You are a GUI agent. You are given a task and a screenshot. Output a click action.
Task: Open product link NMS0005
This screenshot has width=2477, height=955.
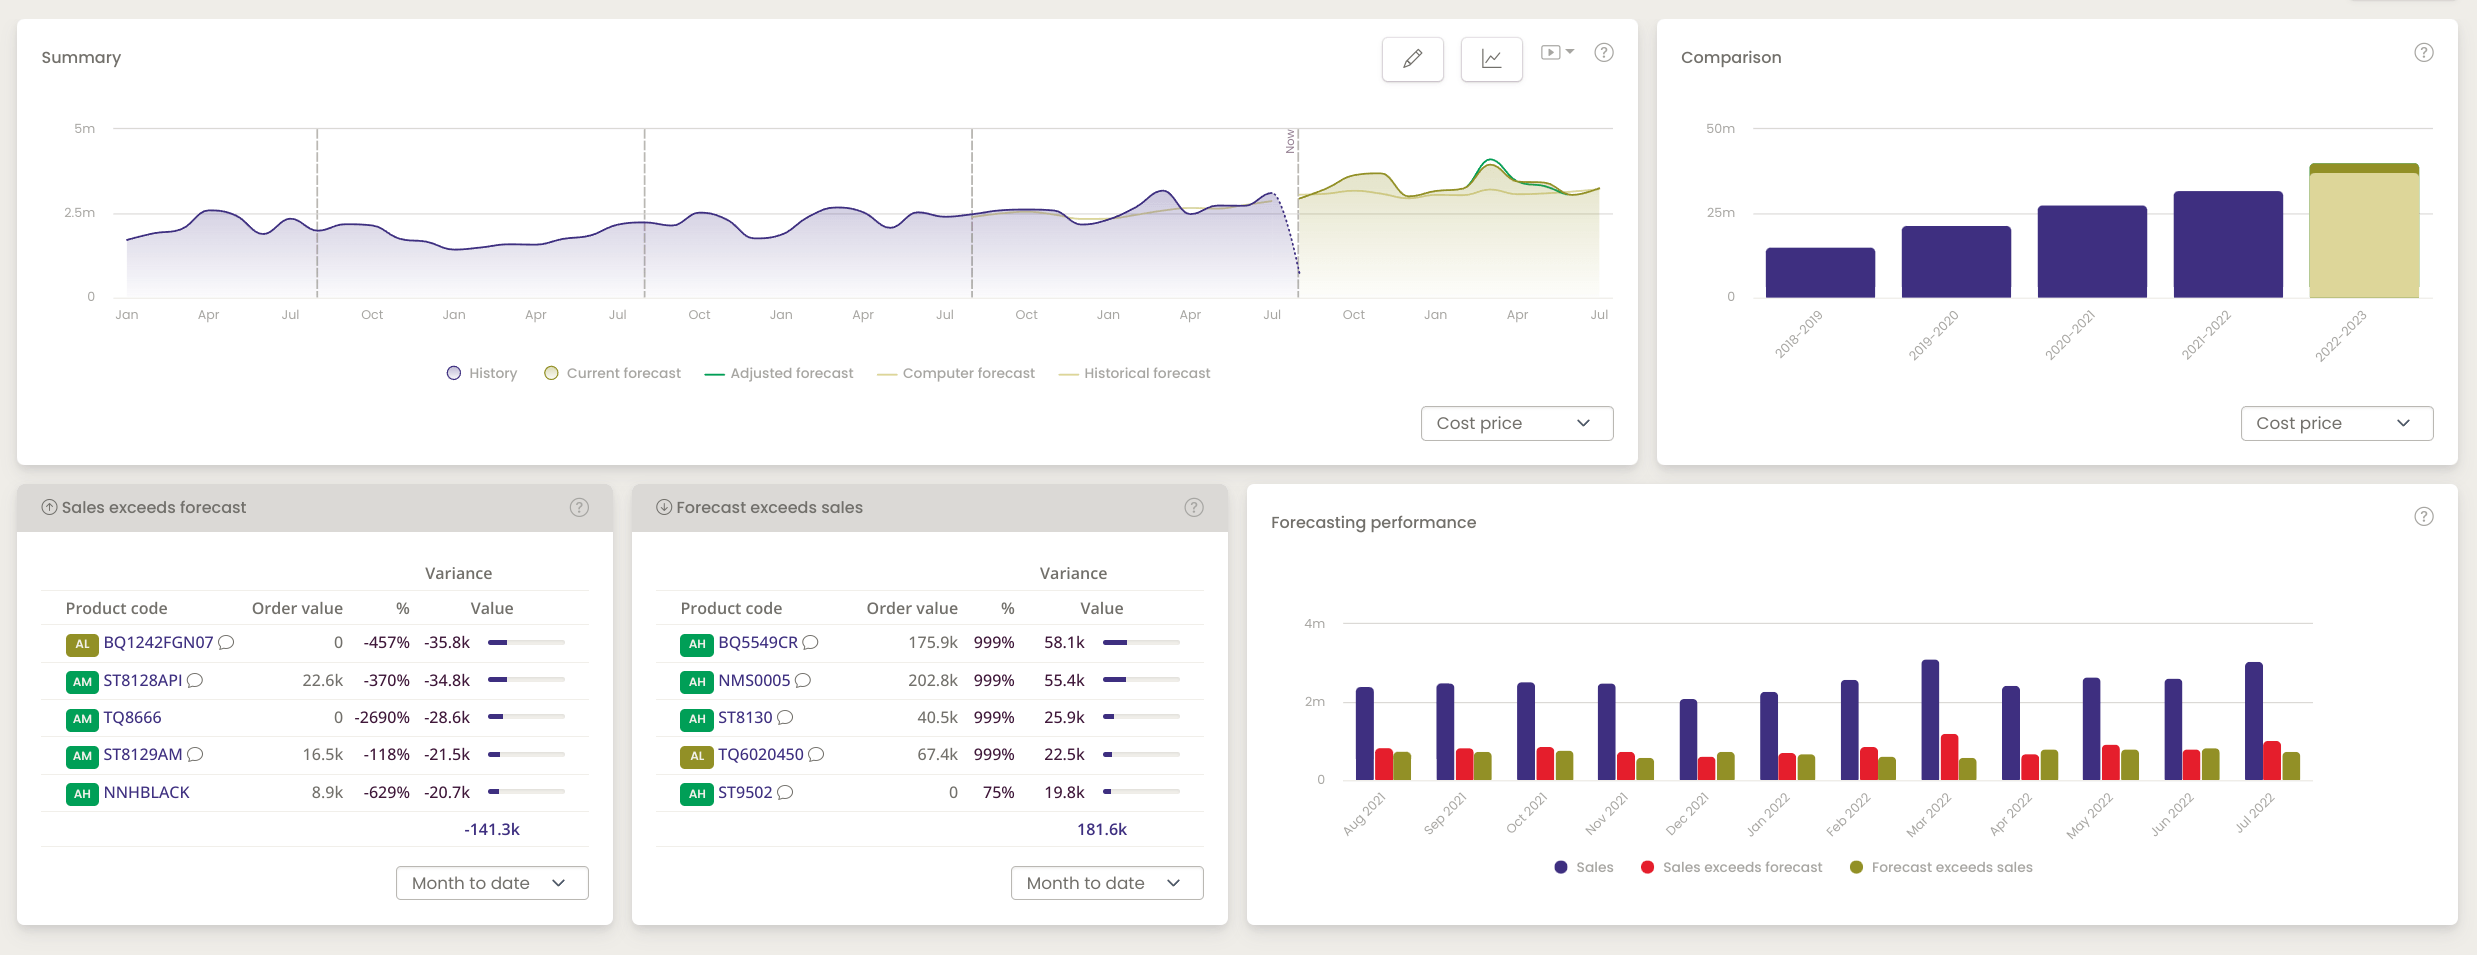754,681
